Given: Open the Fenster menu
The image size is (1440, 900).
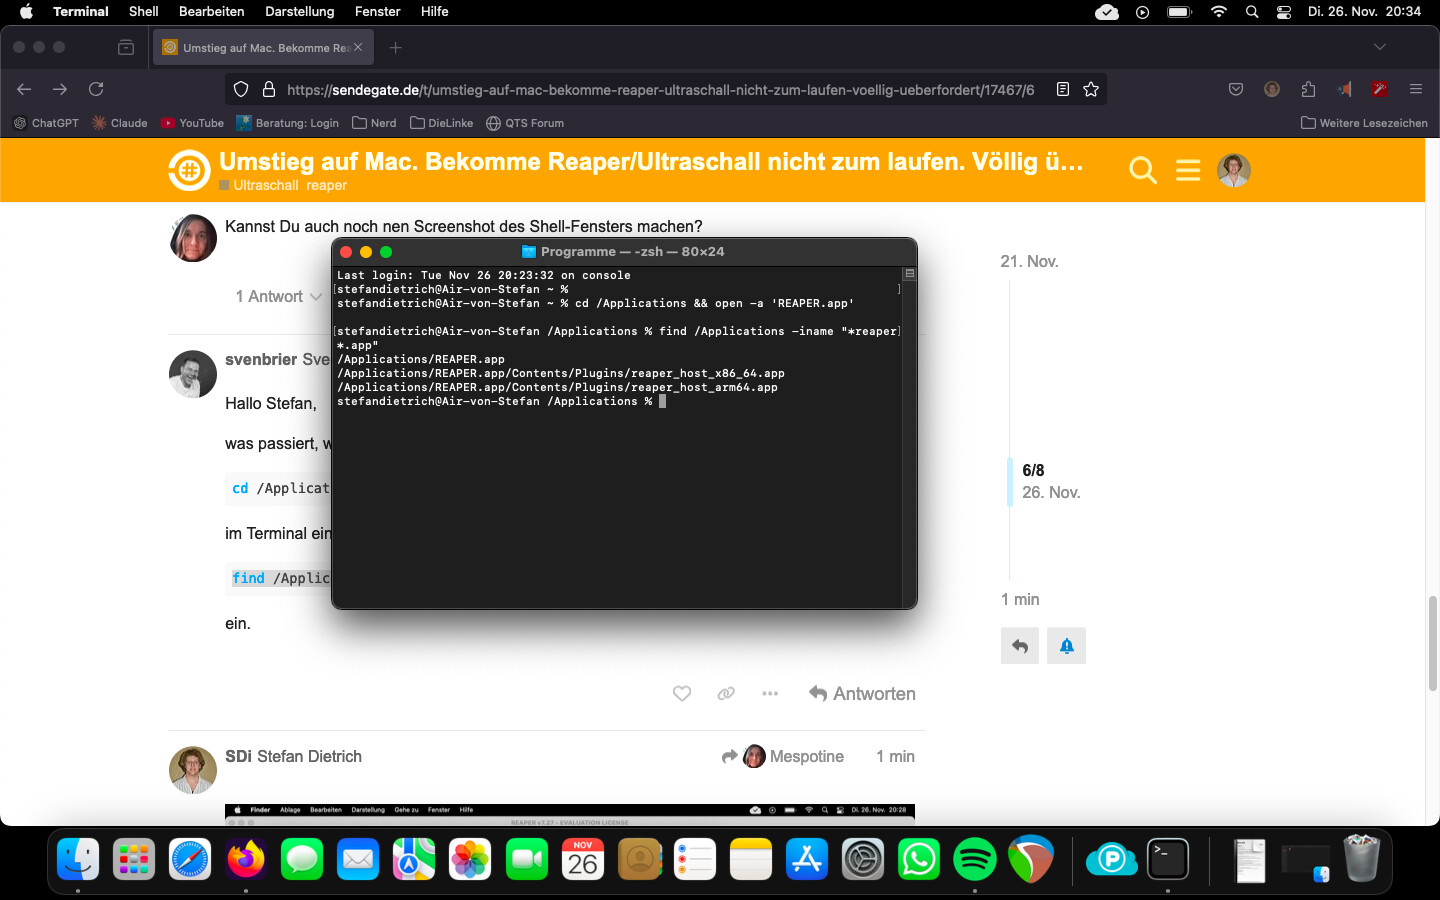Looking at the screenshot, I should (x=377, y=12).
